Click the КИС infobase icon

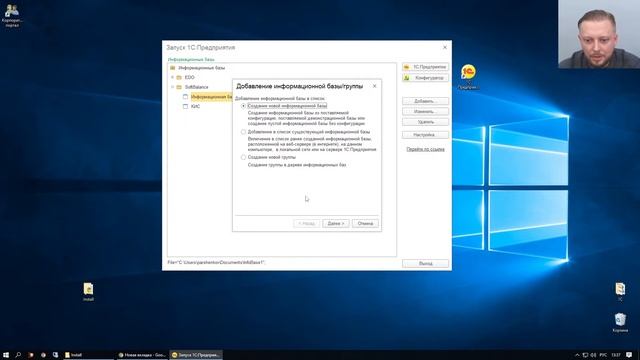coord(185,106)
